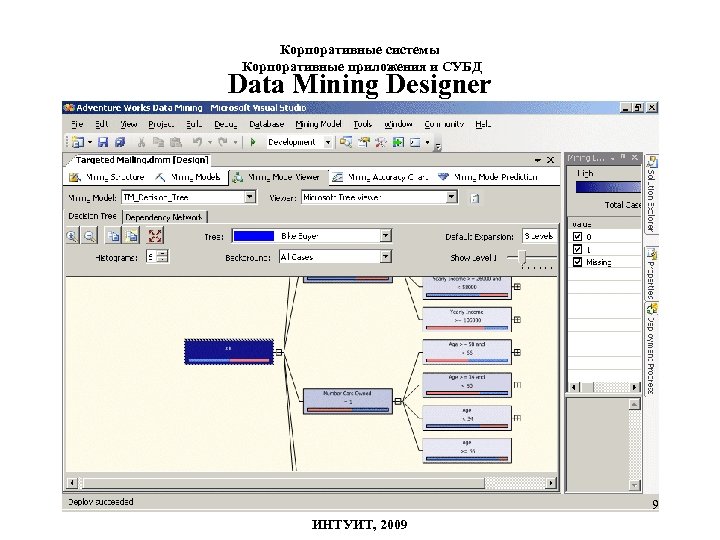Viewport: 720px width, 540px height.
Task: Open the Database menu
Action: tap(266, 124)
